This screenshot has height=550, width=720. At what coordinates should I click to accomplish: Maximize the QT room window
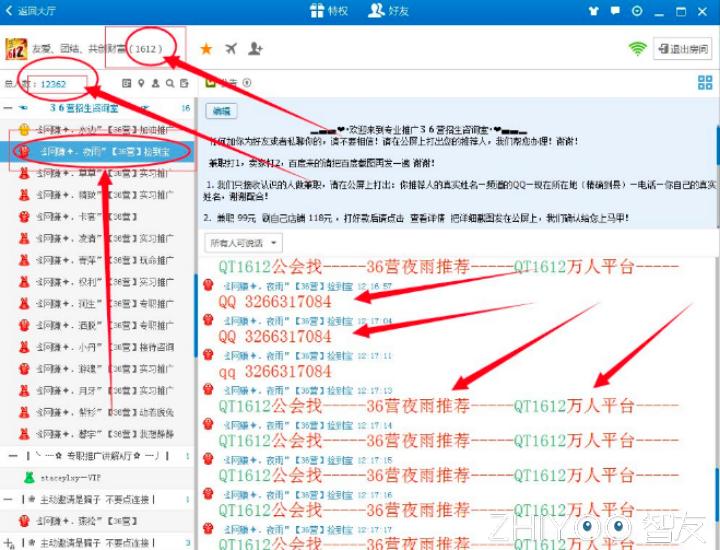(681, 11)
